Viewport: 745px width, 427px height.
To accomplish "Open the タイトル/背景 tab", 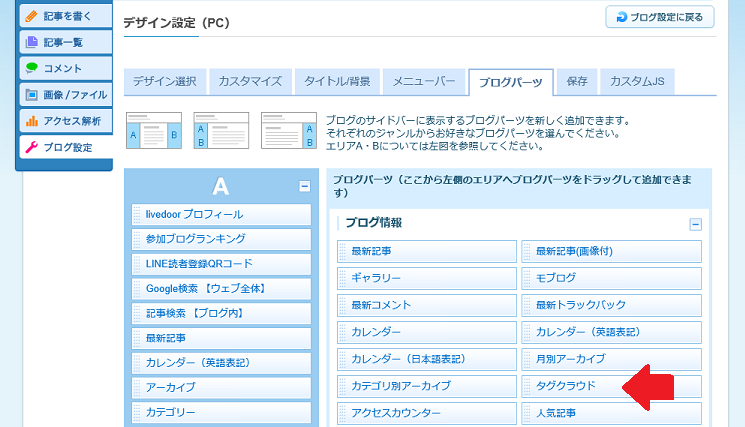I will tap(337, 82).
